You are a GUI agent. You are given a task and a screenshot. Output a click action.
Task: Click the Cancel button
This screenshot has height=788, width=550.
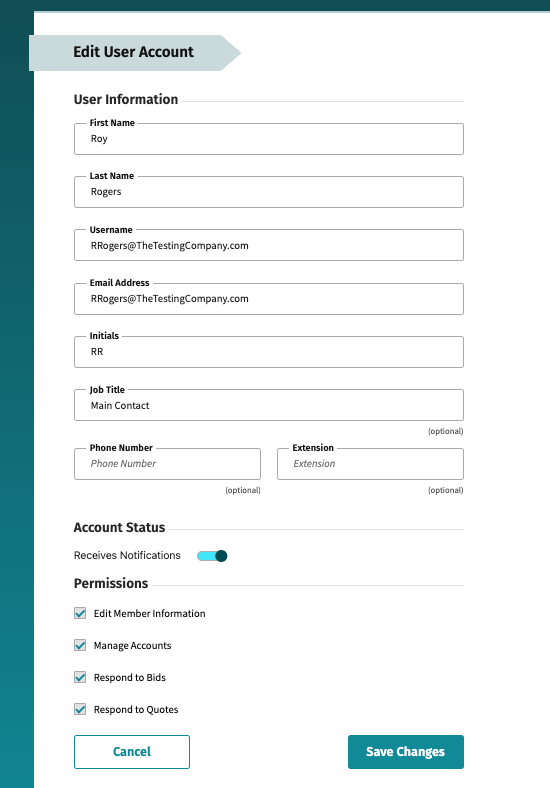132,752
